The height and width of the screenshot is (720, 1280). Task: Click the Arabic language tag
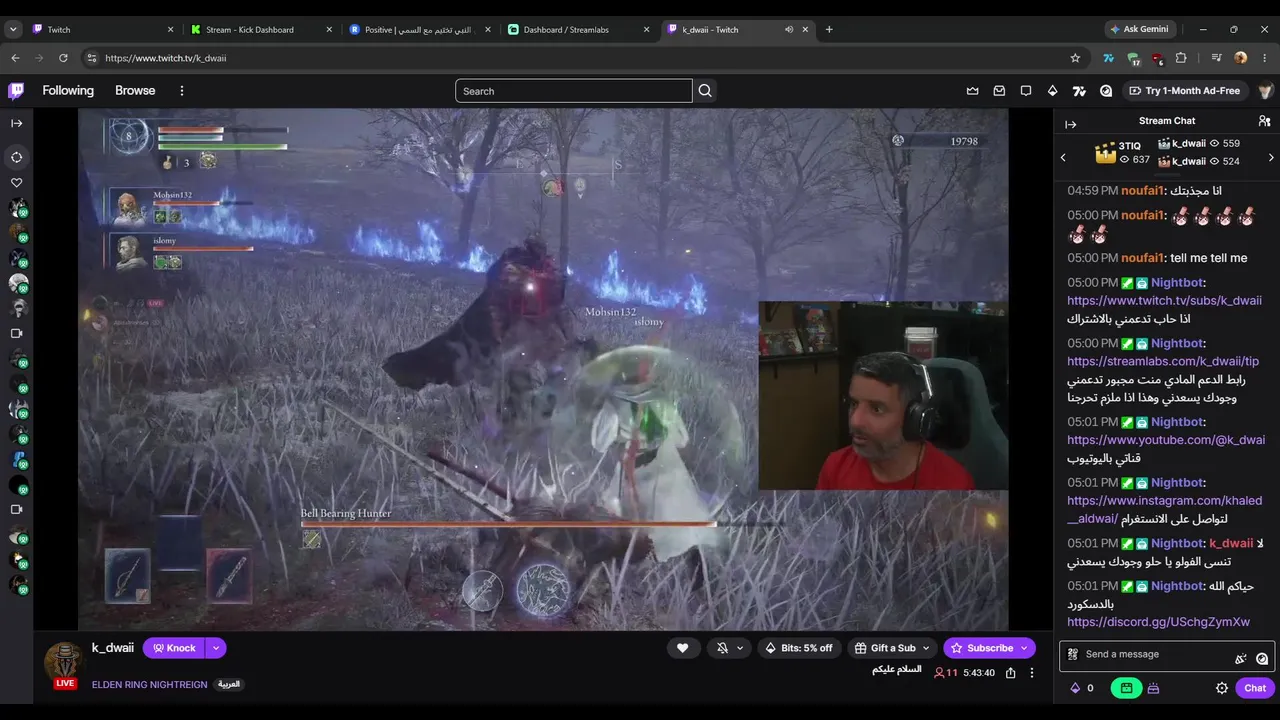[x=229, y=685]
